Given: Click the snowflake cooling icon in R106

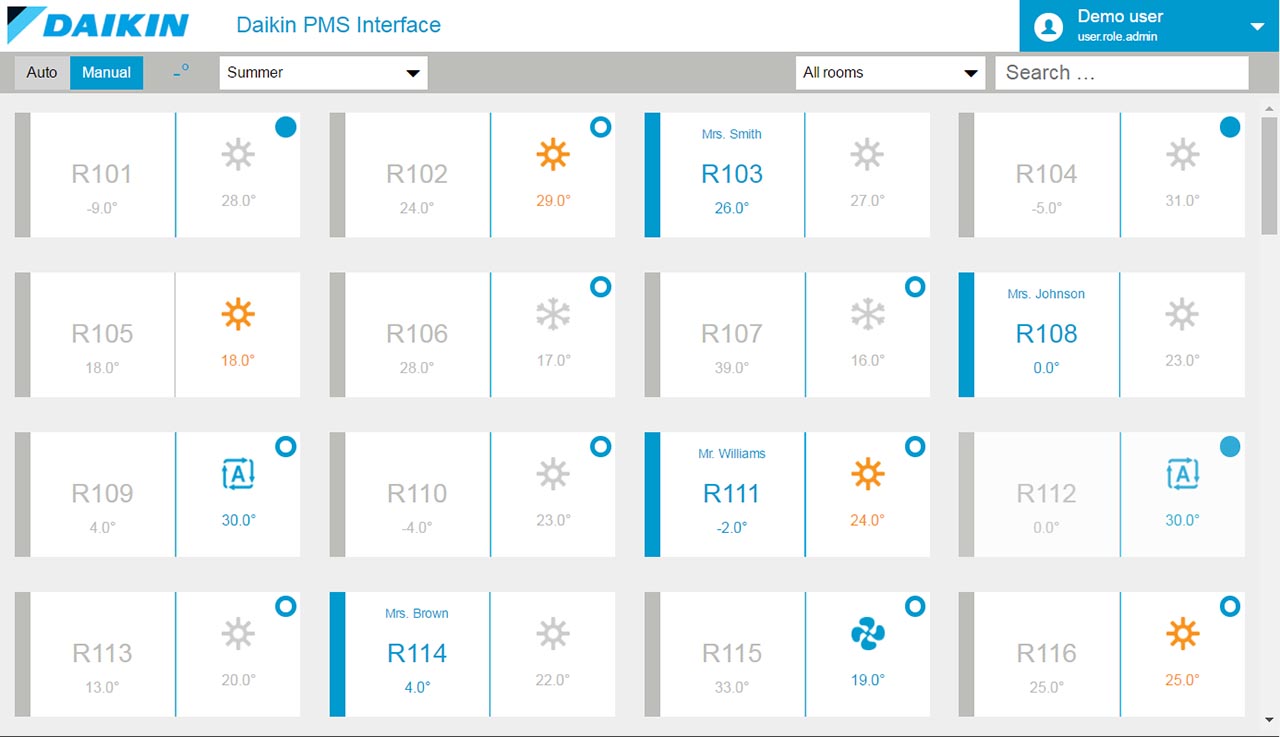Looking at the screenshot, I should click(552, 315).
